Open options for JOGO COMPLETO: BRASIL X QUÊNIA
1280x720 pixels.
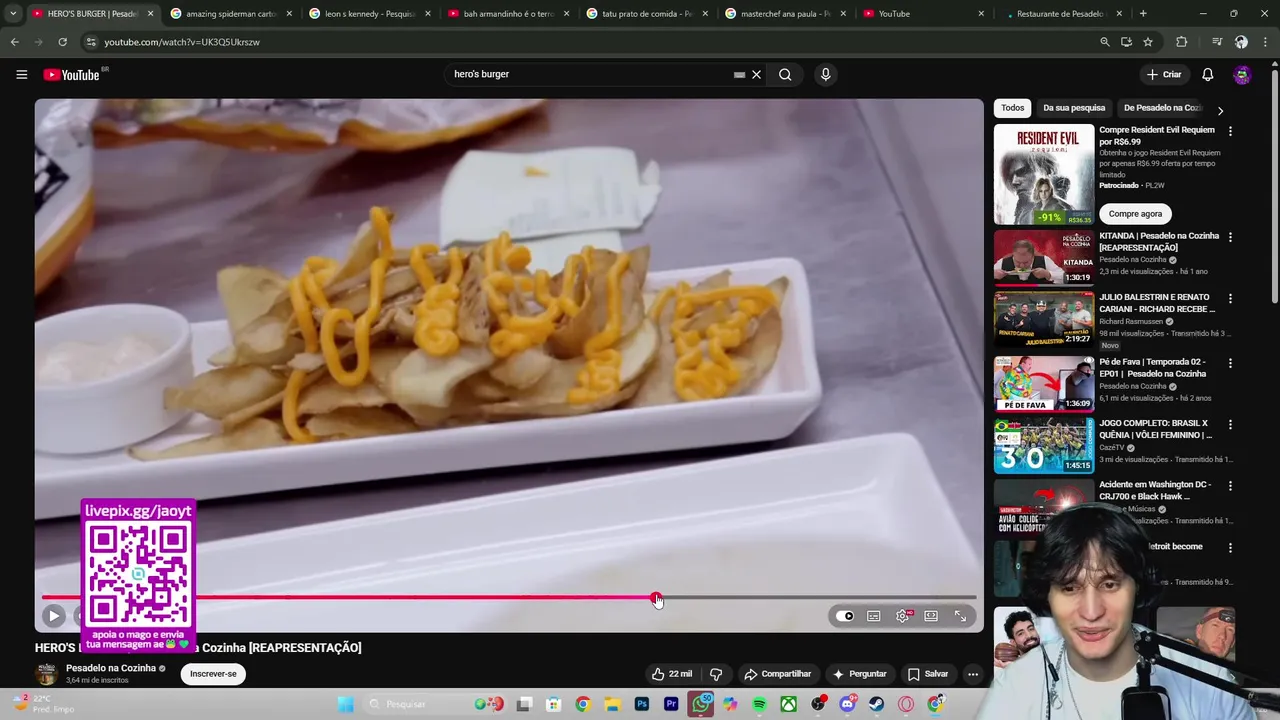[x=1230, y=424]
